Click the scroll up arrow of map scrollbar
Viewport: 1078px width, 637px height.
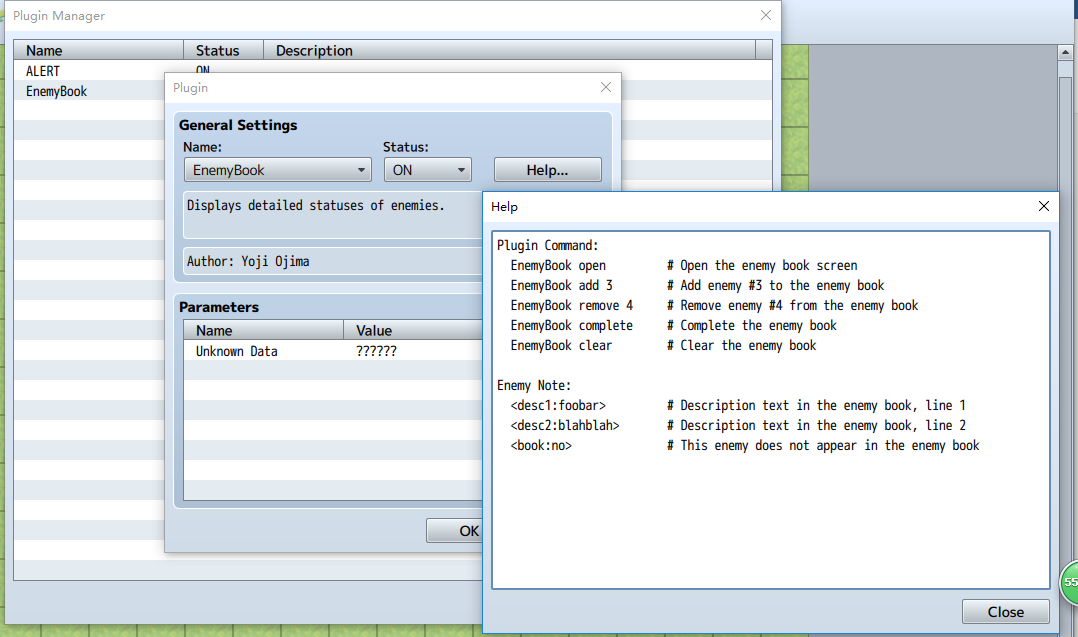tap(1065, 52)
